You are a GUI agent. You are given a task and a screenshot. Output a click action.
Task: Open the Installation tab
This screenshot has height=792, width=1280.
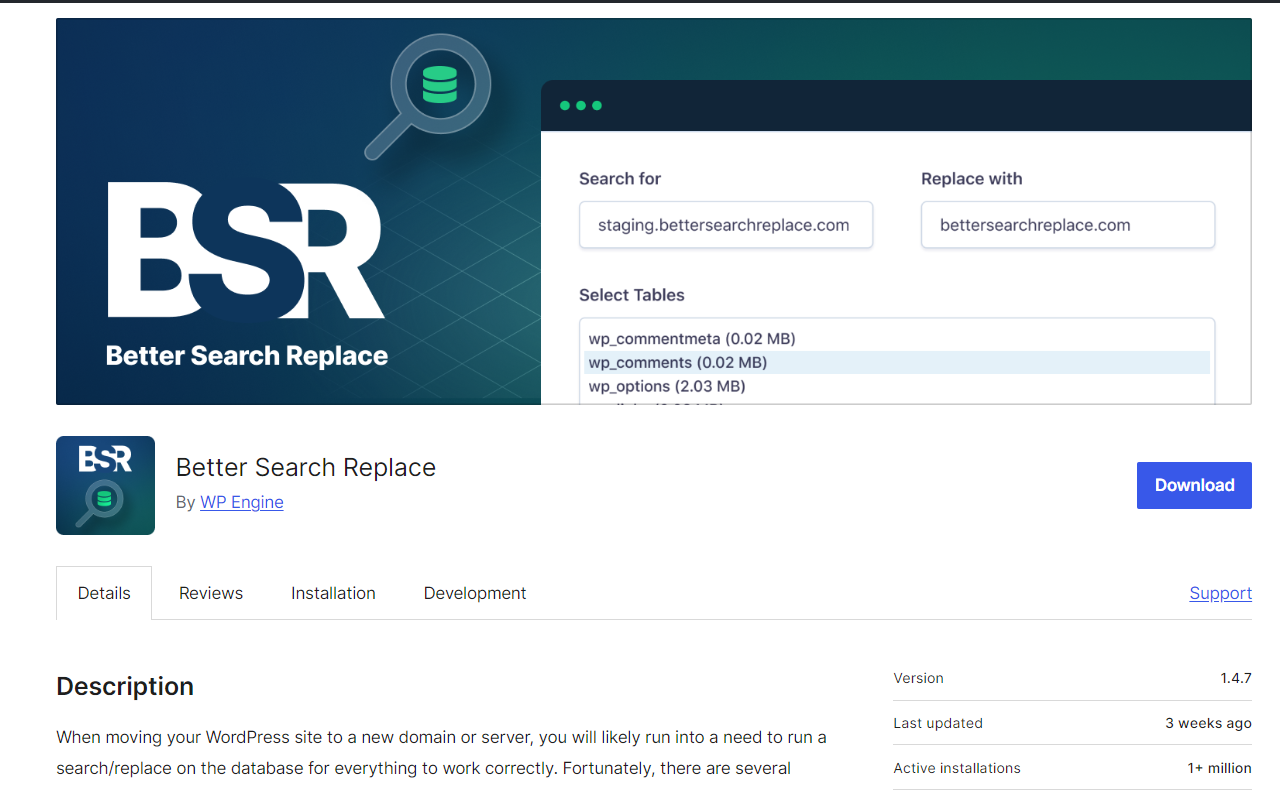click(x=333, y=593)
